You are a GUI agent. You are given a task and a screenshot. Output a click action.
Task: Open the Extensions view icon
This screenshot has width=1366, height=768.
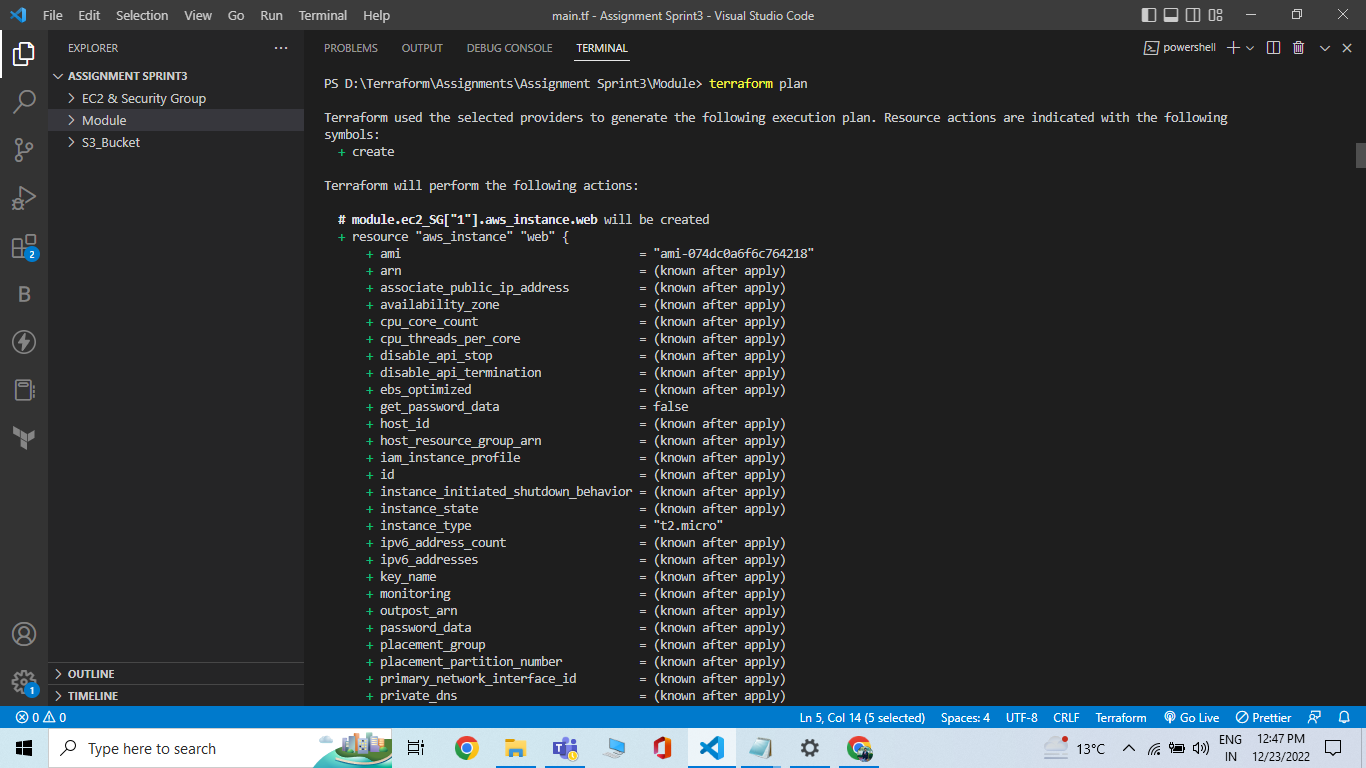(24, 246)
